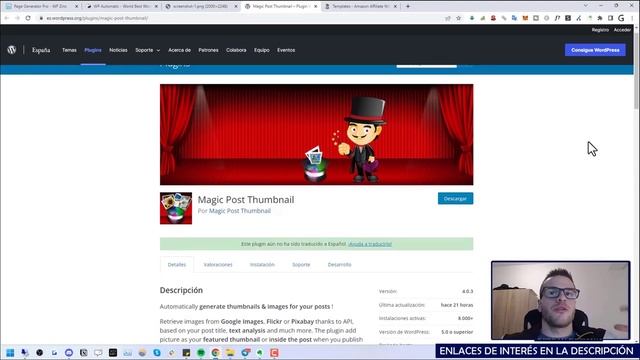This screenshot has width=640, height=360.
Task: Close the Page Generator Pro tab
Action: tap(76, 6)
